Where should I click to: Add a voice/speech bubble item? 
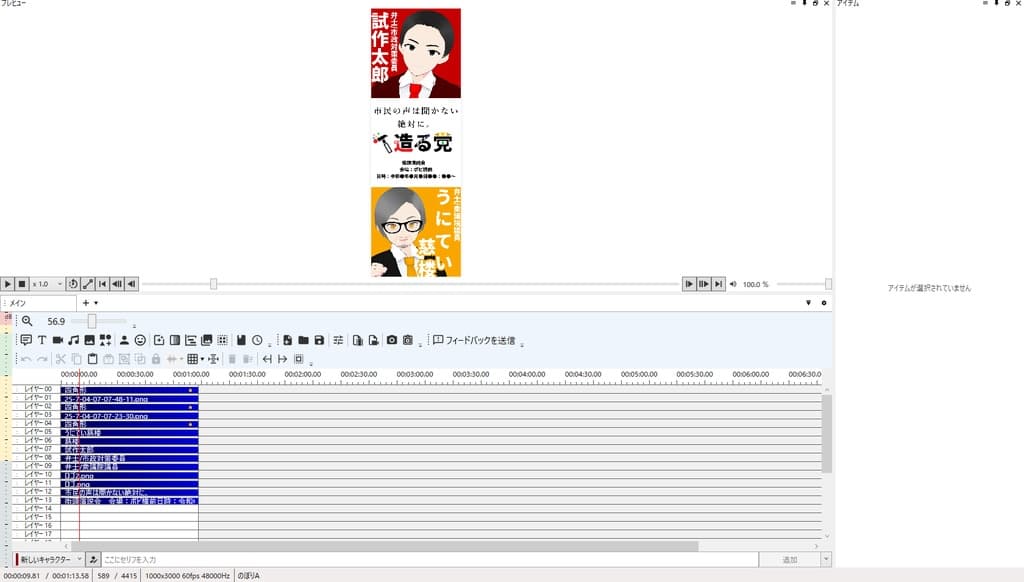pyautogui.click(x=26, y=340)
